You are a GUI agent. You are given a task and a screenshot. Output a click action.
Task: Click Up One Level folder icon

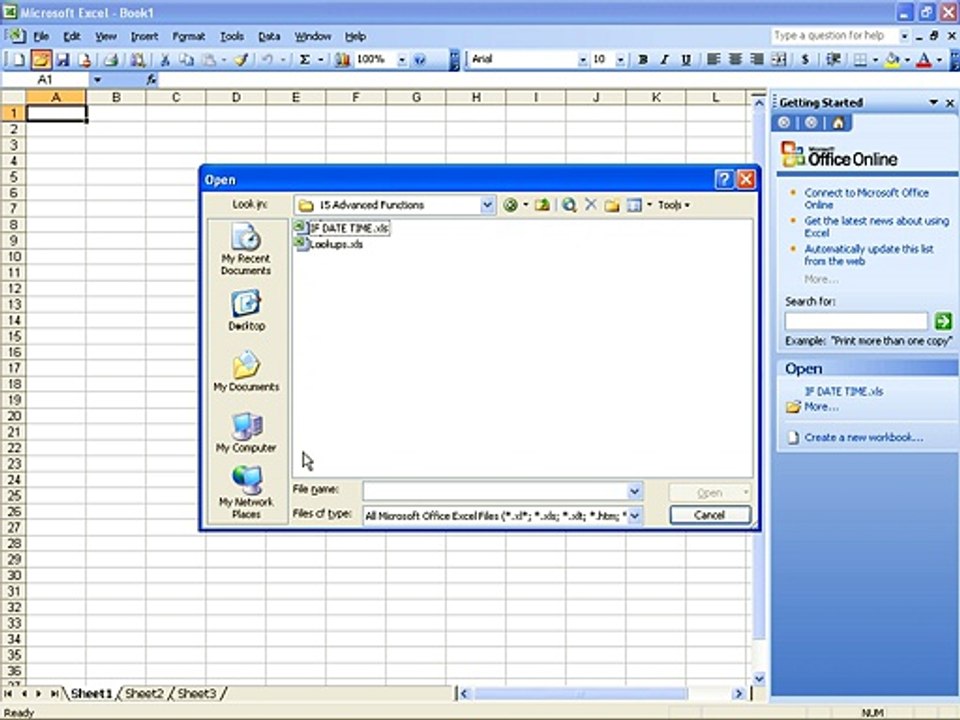[x=542, y=205]
